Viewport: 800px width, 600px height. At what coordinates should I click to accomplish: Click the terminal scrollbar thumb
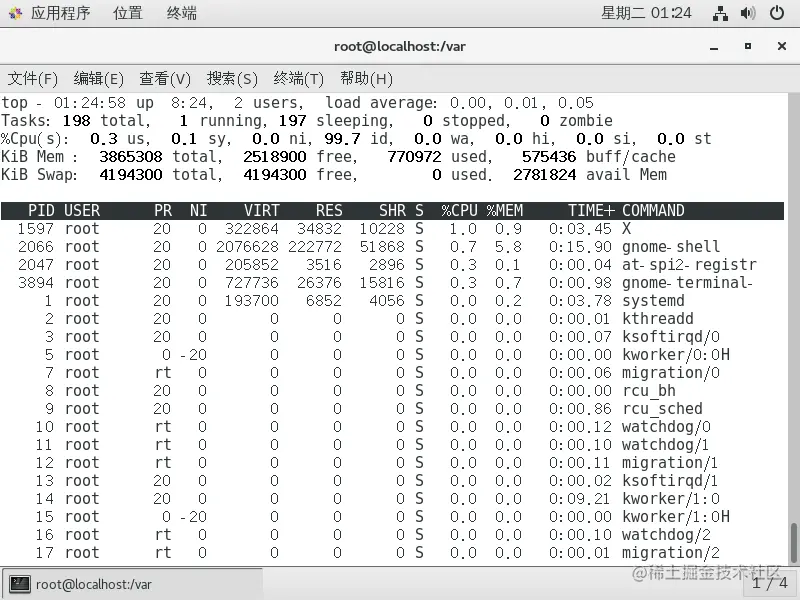coord(794,542)
